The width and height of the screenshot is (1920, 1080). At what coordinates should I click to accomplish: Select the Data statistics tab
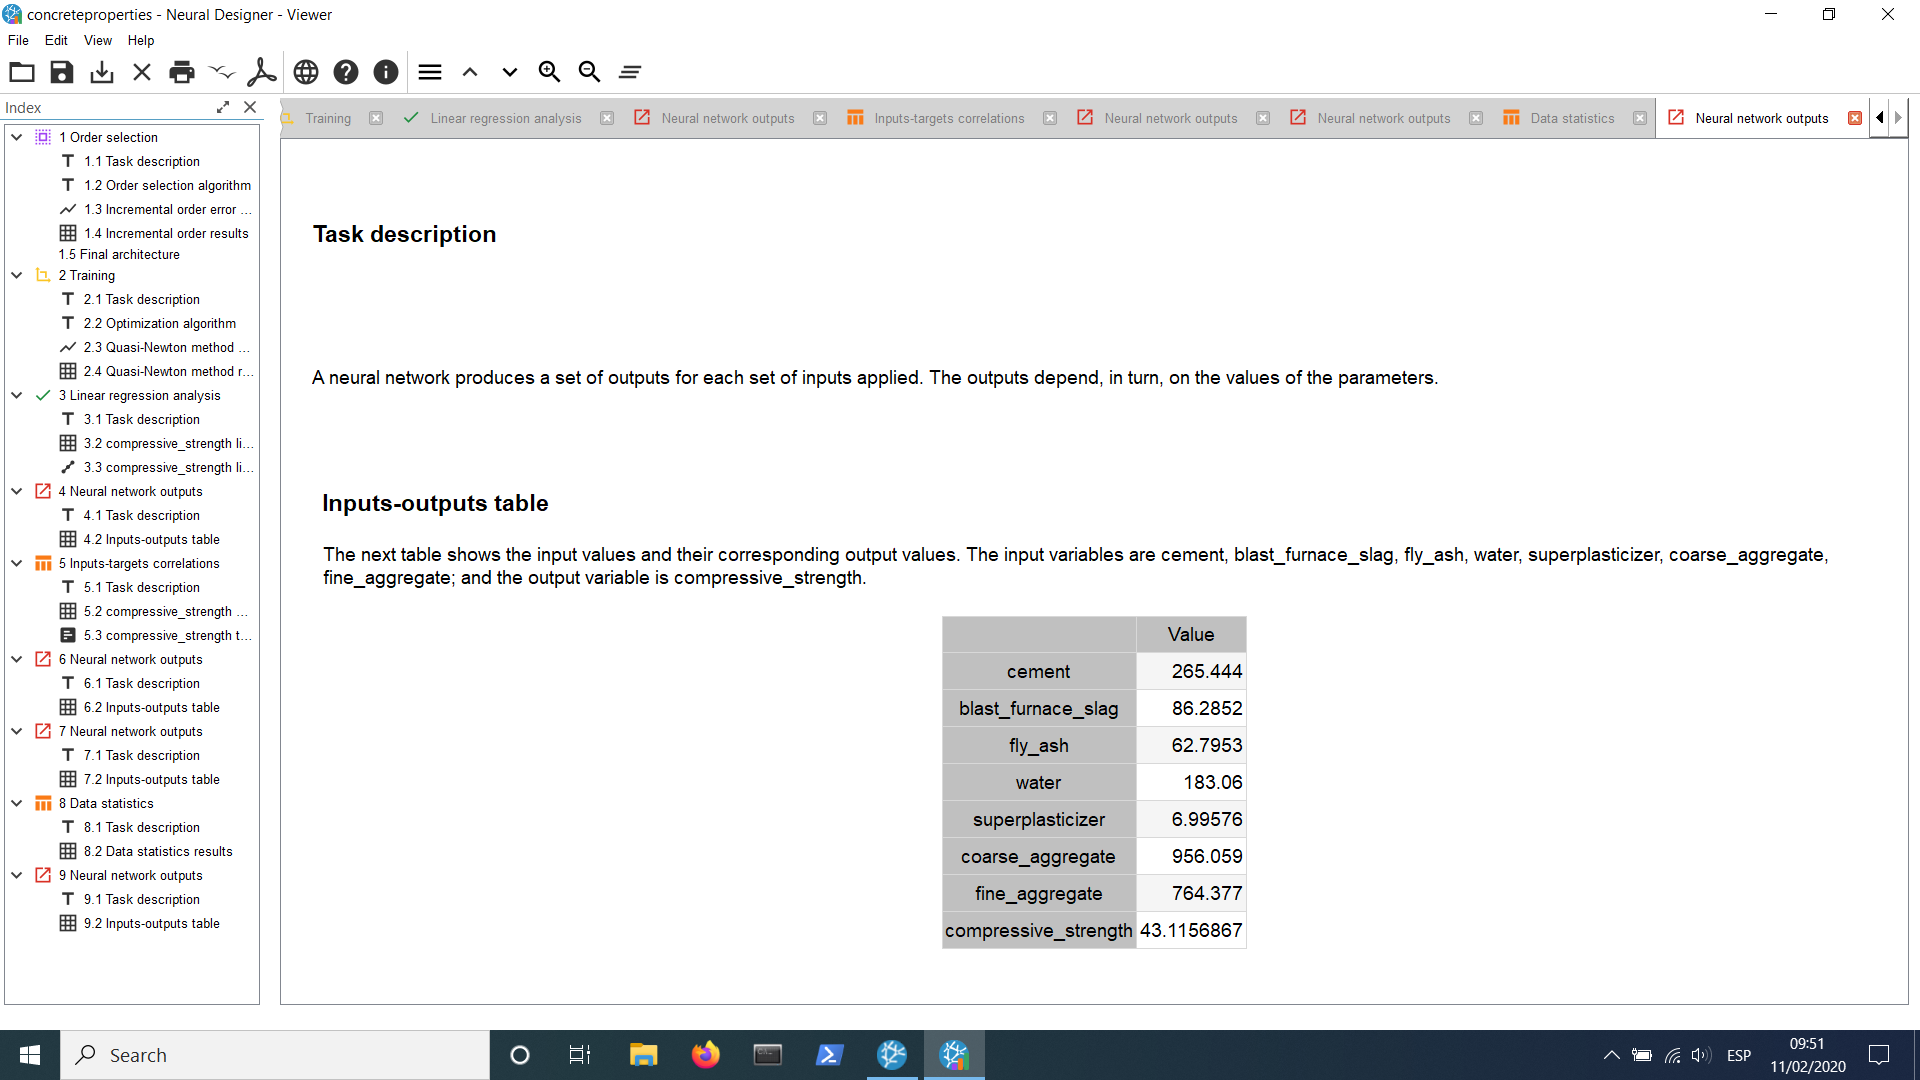1568,117
